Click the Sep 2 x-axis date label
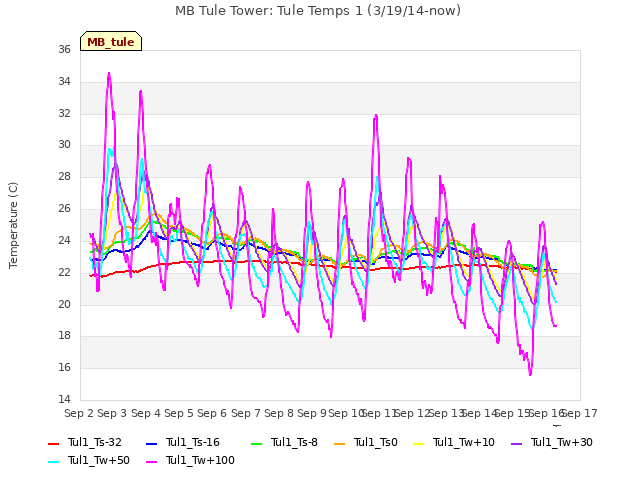 click(x=79, y=413)
